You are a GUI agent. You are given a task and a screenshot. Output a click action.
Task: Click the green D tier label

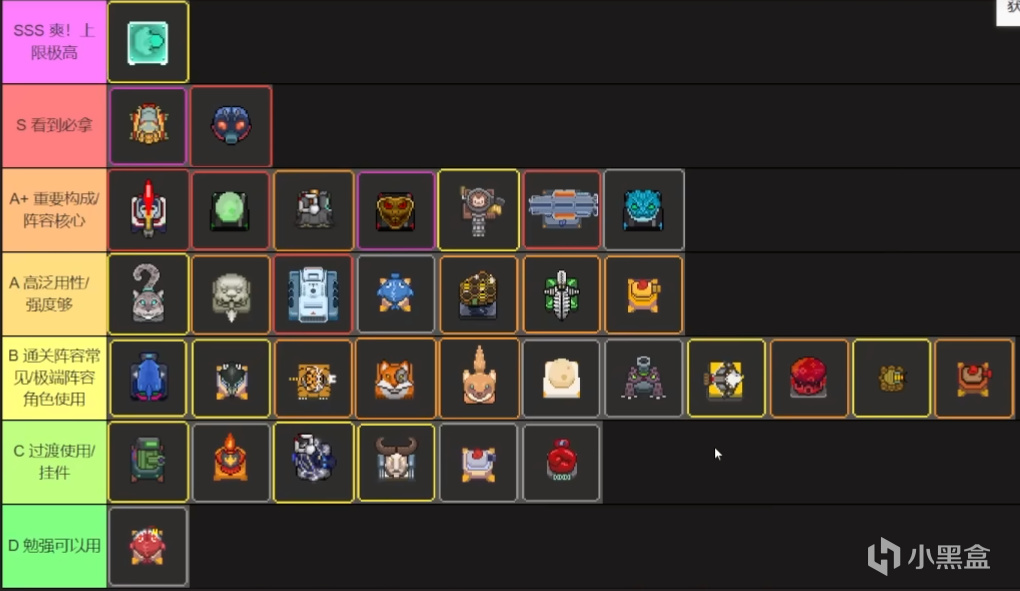click(54, 546)
